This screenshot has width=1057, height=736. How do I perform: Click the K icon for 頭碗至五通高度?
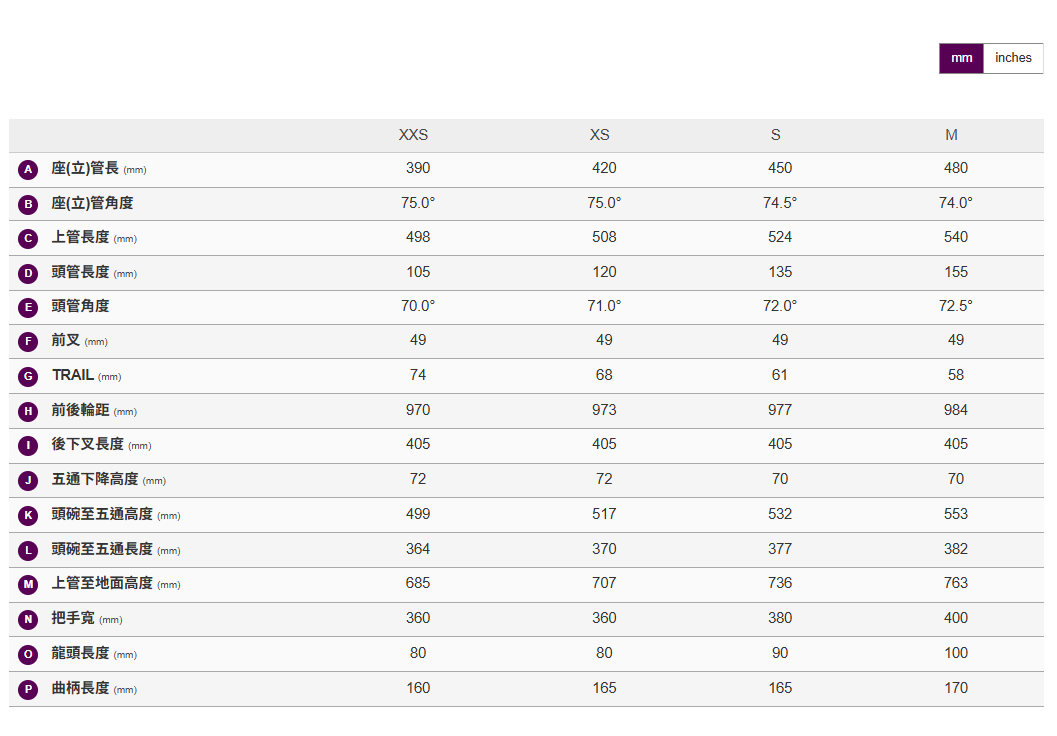[28, 516]
